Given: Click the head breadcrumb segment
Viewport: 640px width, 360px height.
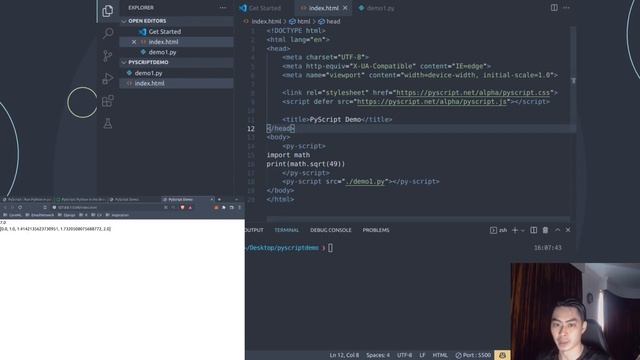Looking at the screenshot, I should [x=333, y=21].
